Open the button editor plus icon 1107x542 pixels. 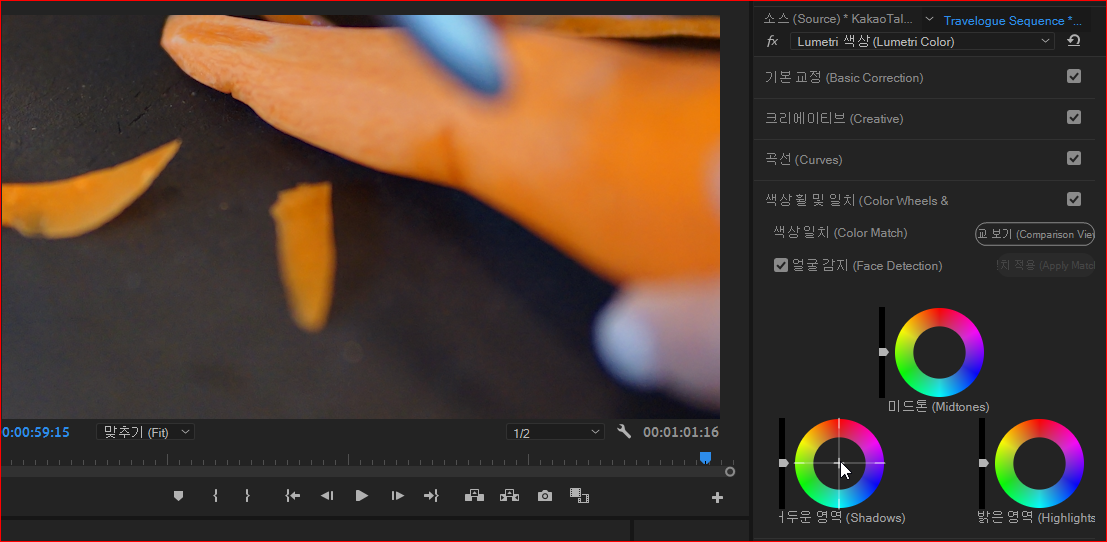tap(717, 498)
